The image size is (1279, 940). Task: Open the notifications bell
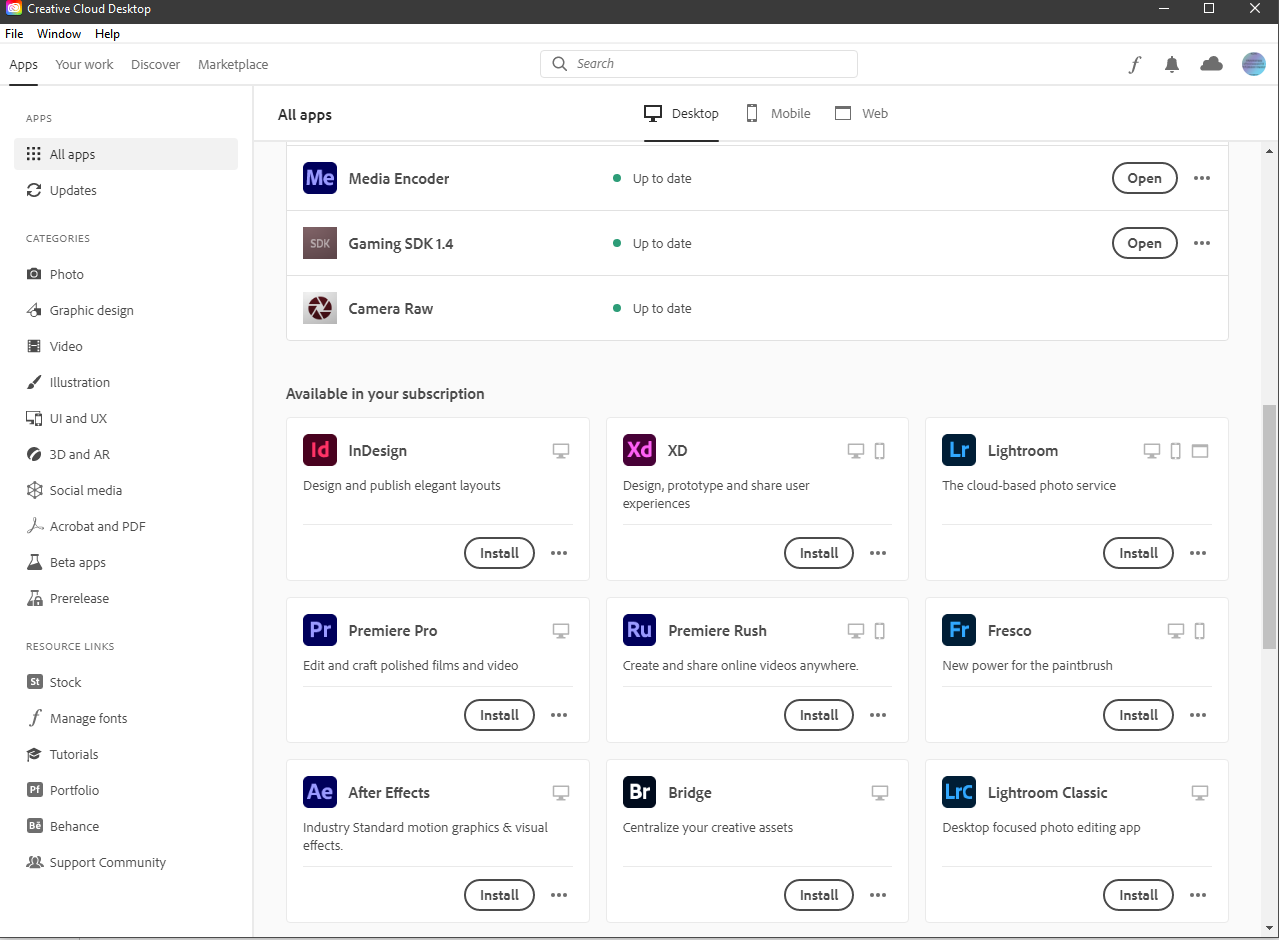tap(1171, 63)
